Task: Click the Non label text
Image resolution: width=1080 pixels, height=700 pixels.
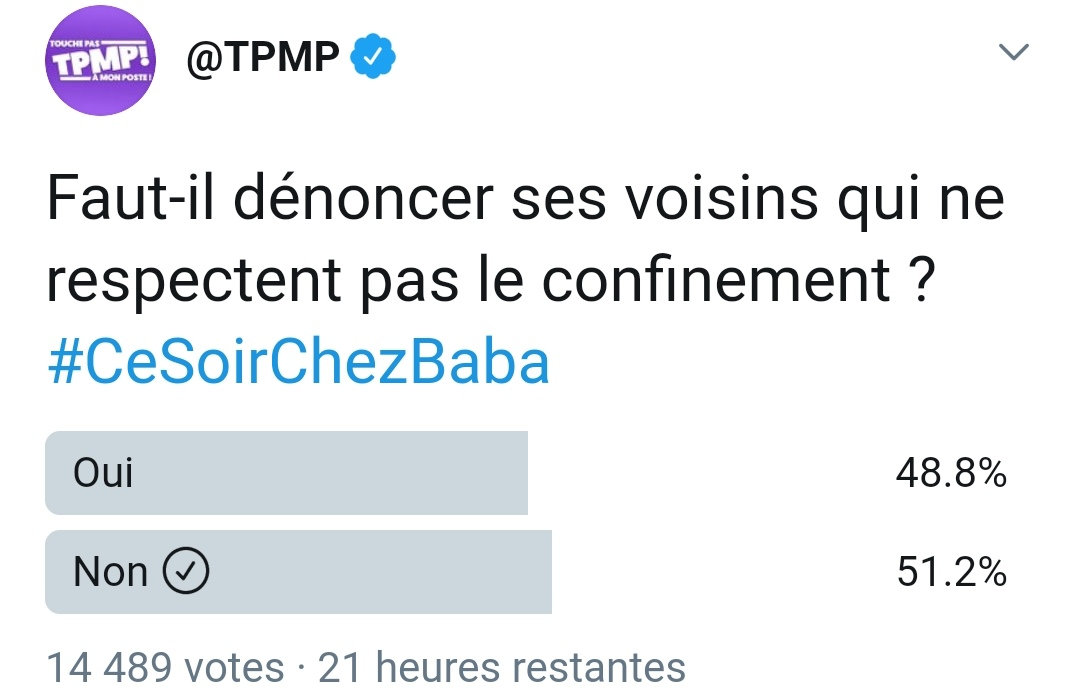Action: click(110, 572)
